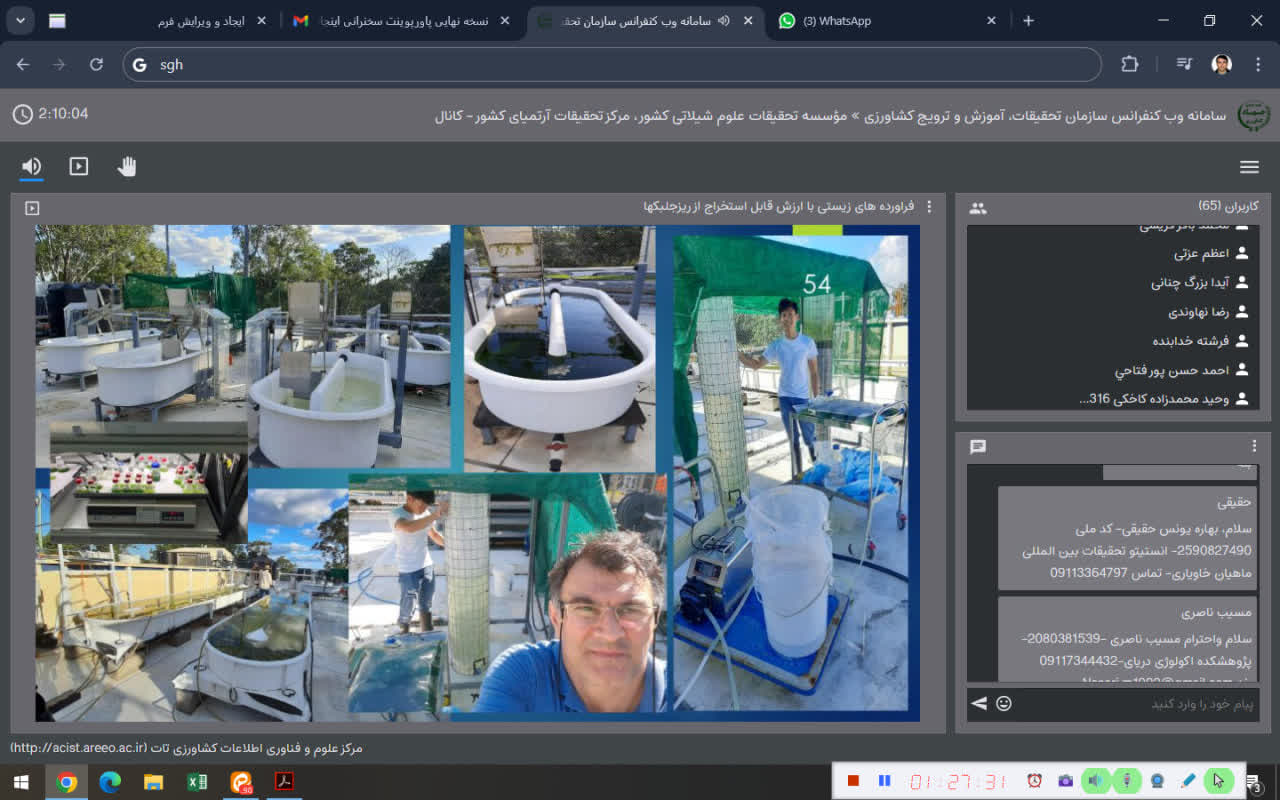Viewport: 1280px width, 800px height.
Task: Open the hamburger main menu
Action: point(1249,167)
